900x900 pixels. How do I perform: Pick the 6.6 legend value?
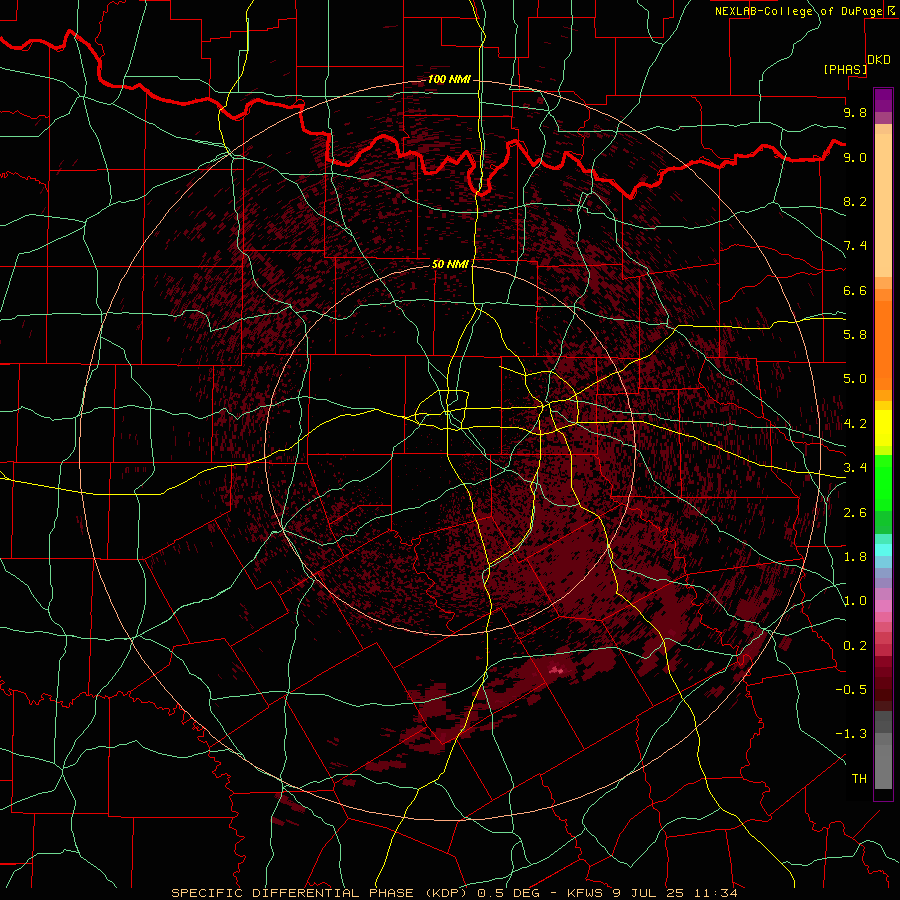pos(855,290)
